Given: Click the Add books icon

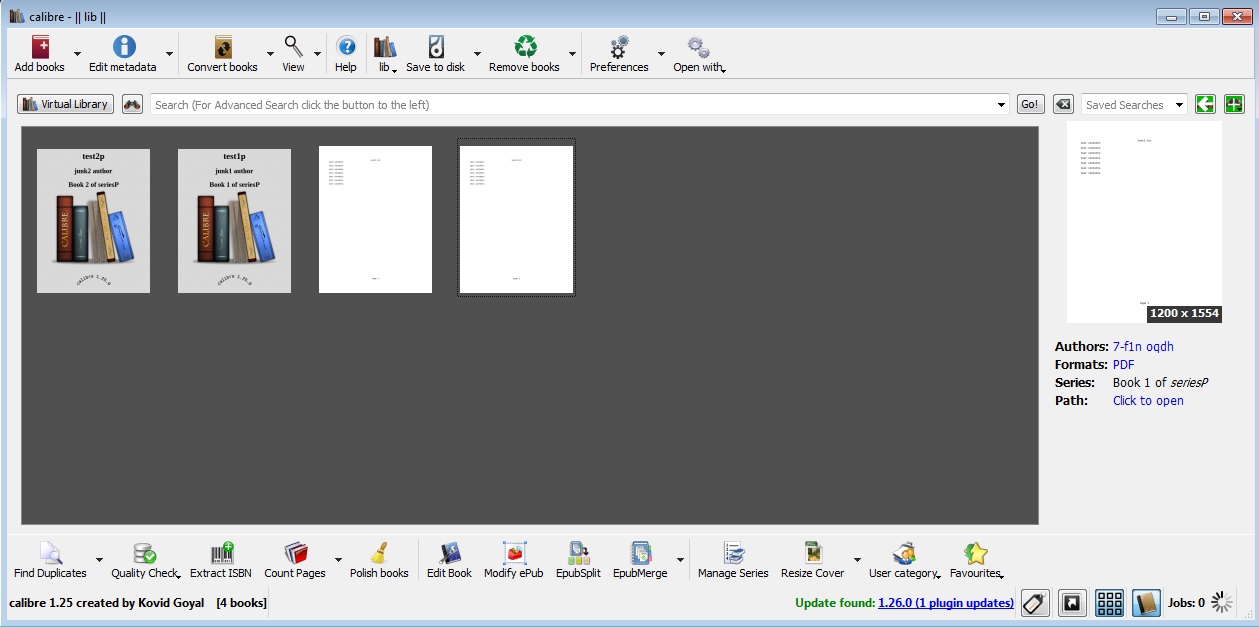Looking at the screenshot, I should point(40,47).
